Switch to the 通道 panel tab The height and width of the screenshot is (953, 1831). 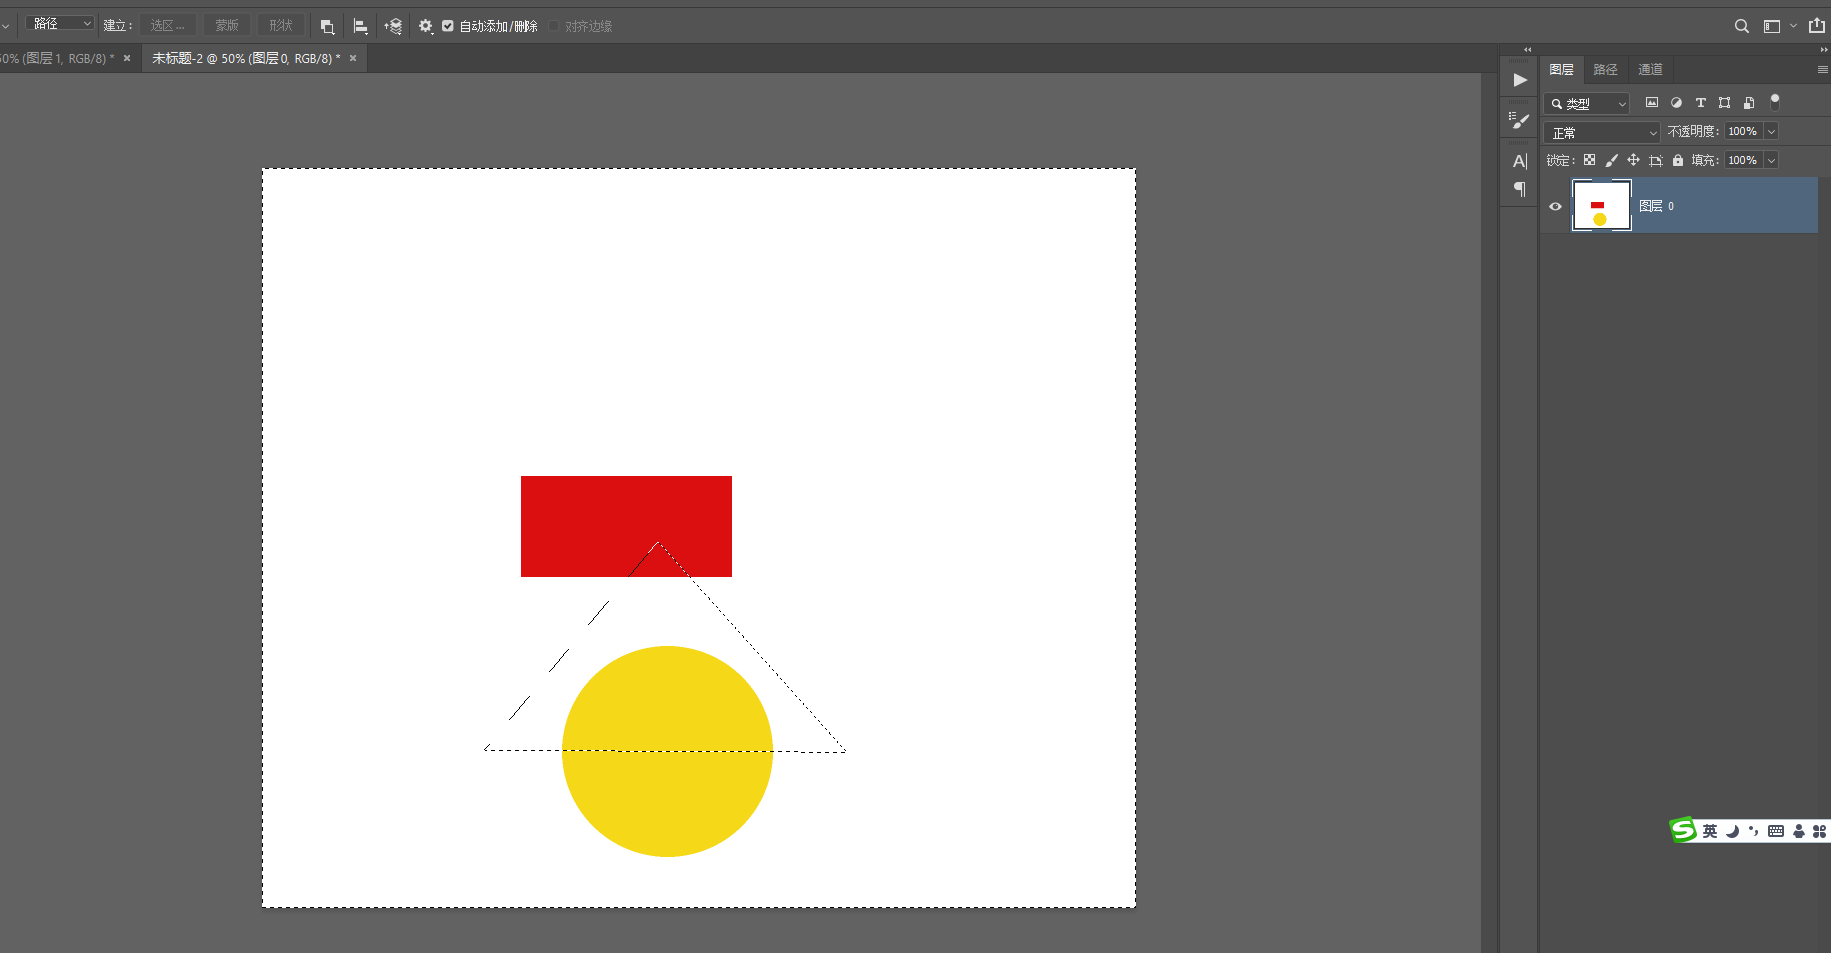pyautogui.click(x=1650, y=70)
